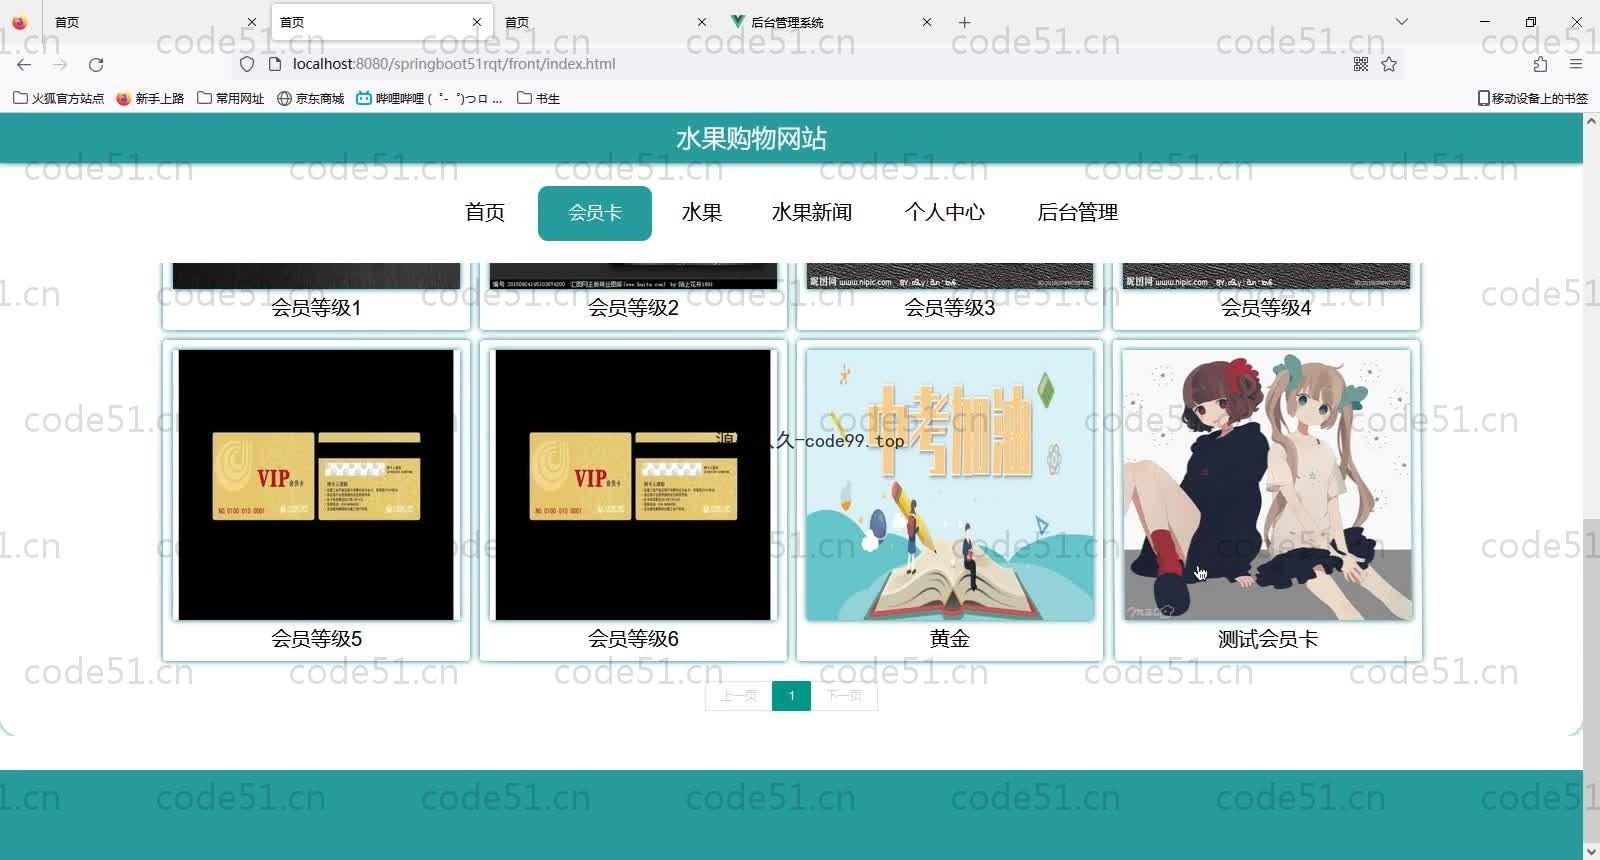Open the 京东商城 bookmark
Viewport: 1600px width, 860px height.
click(310, 98)
